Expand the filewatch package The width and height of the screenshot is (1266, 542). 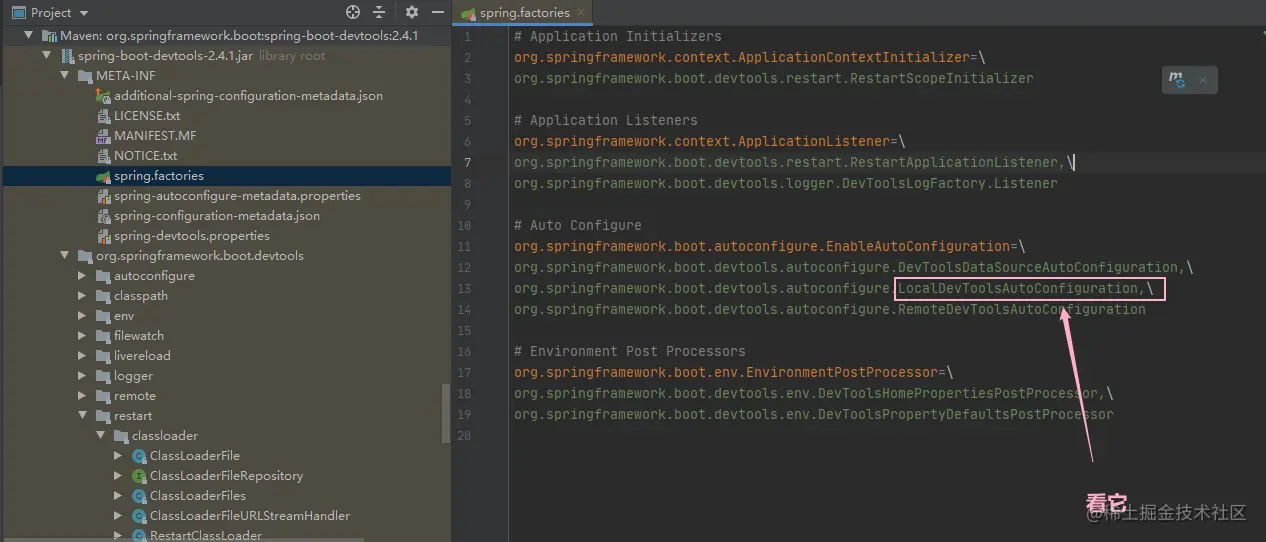coord(83,336)
